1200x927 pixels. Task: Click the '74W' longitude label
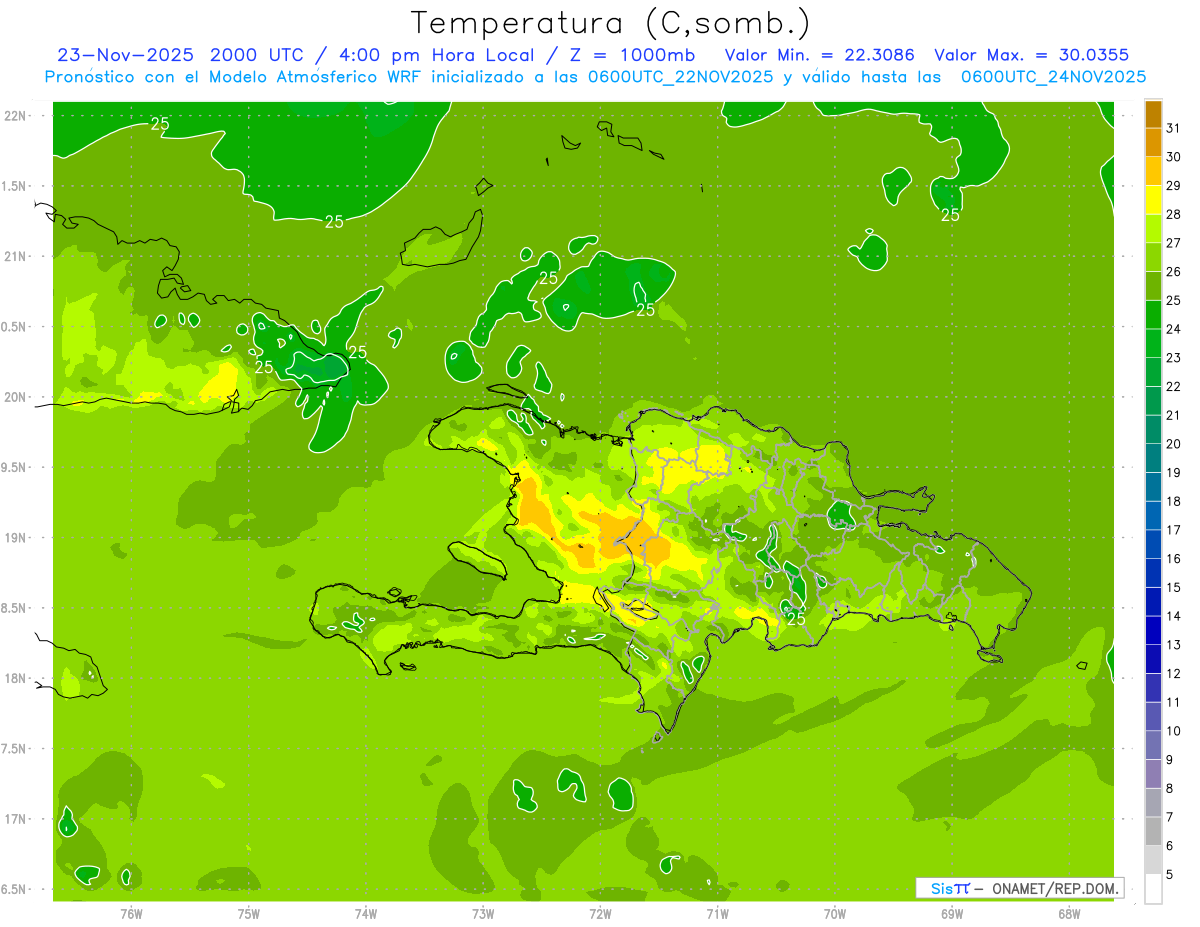366,913
